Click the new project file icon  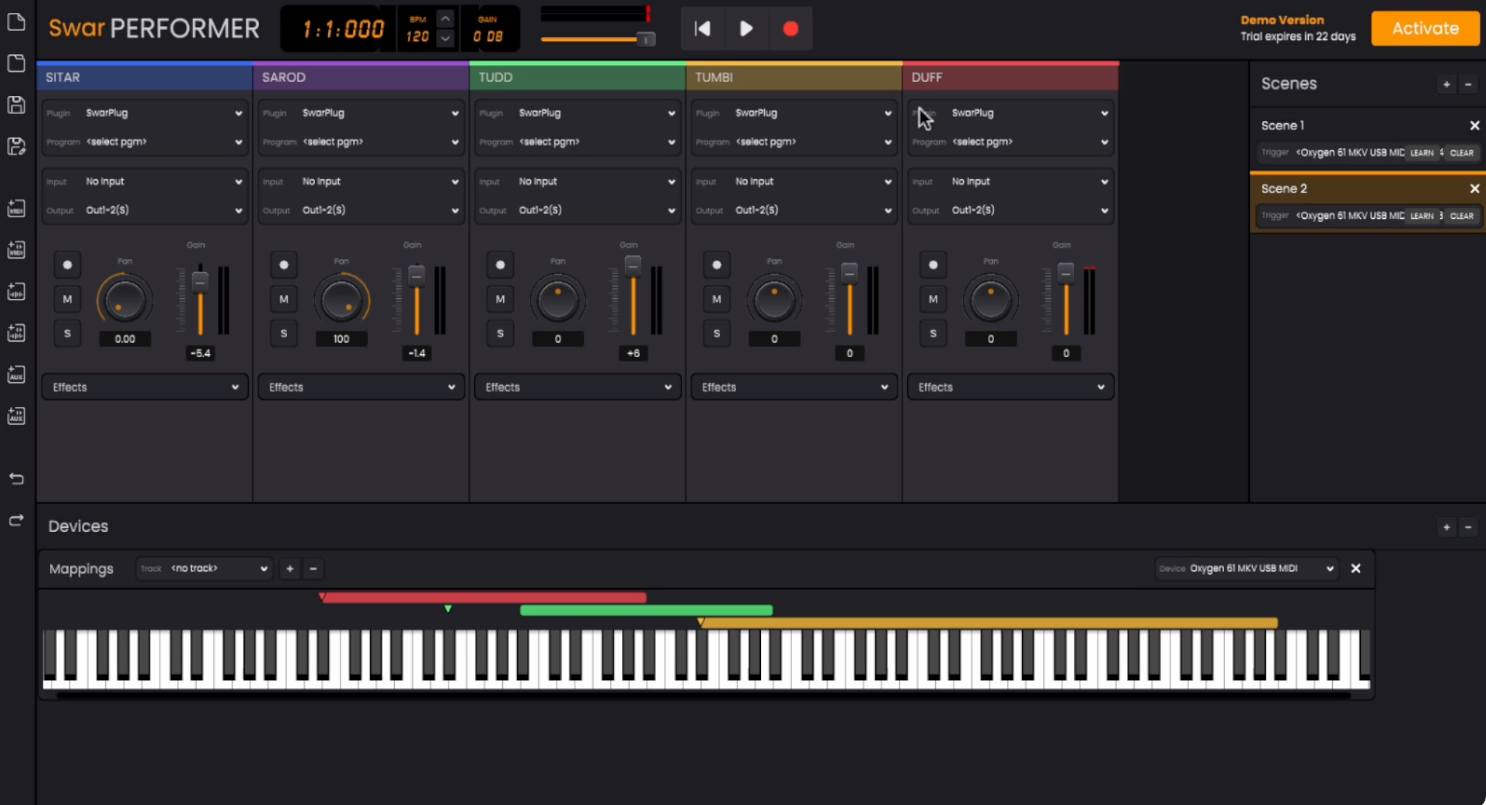click(x=16, y=22)
